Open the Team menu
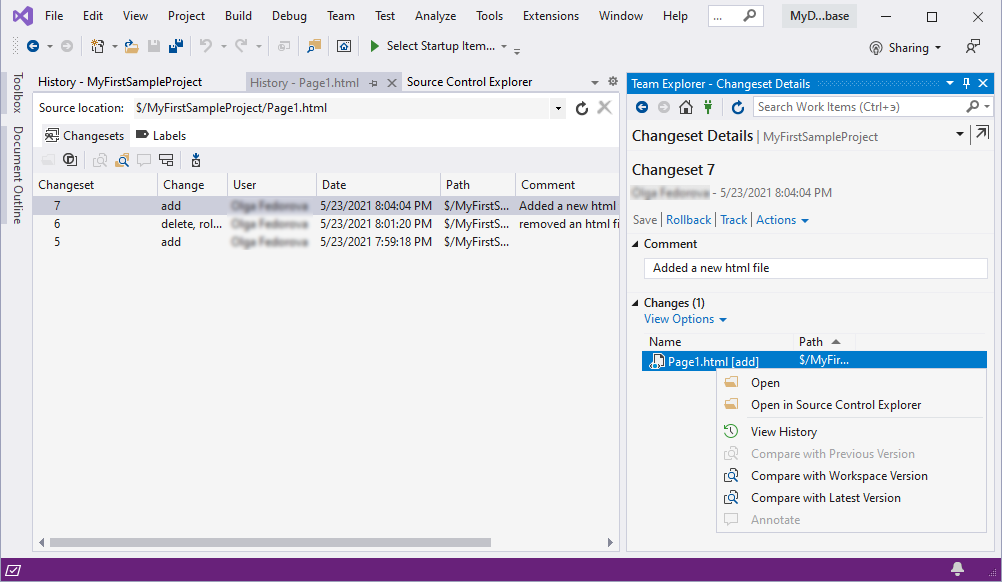1002x582 pixels. 341,16
